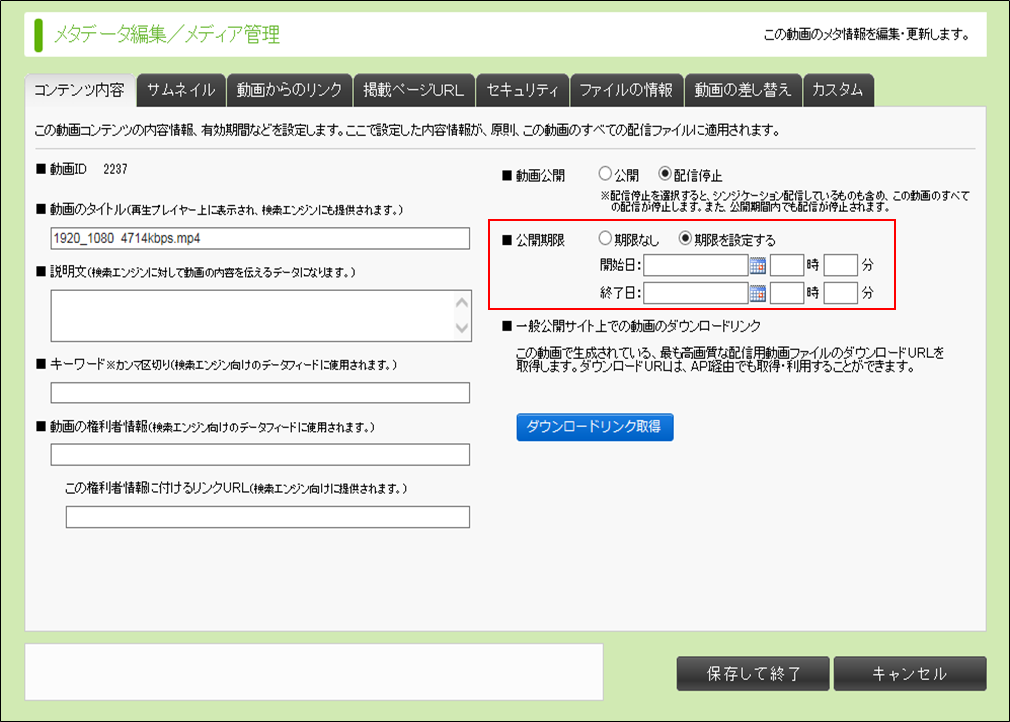
Task: Click 保存して終了 to save and exit
Action: point(753,674)
